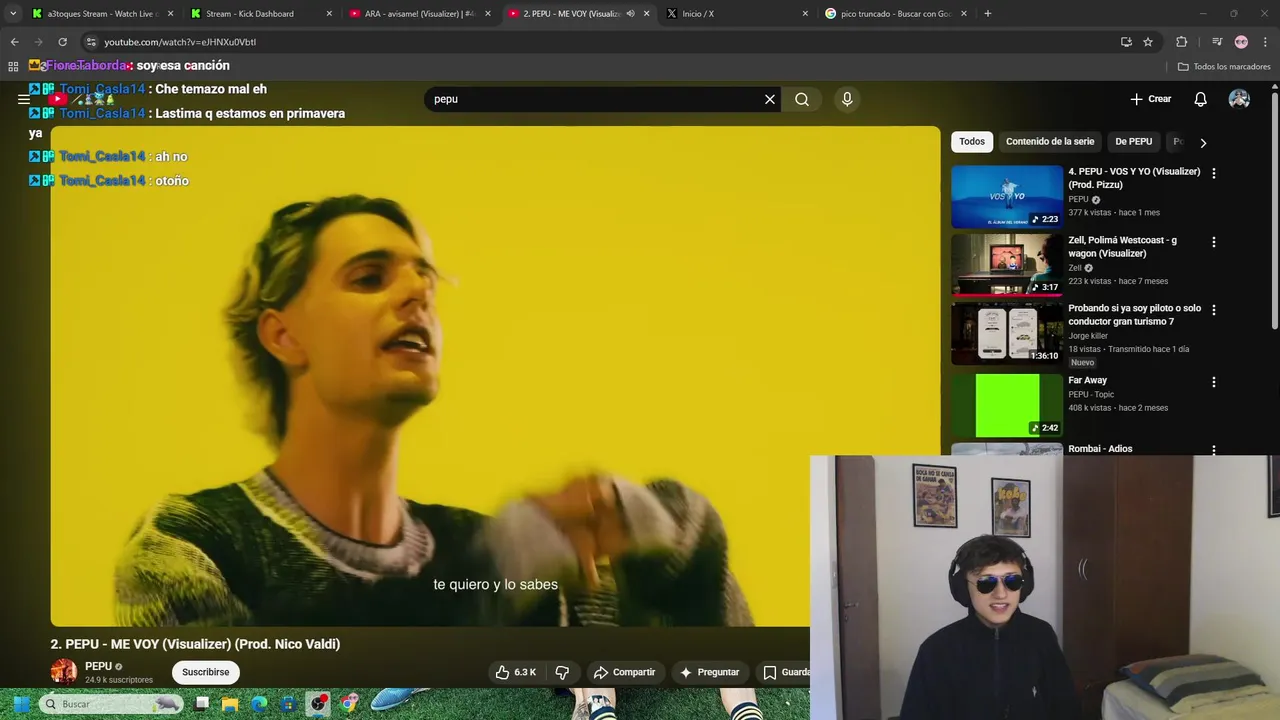The image size is (1280, 720).
Task: Click the YouTube search magnifier button
Action: pos(802,99)
